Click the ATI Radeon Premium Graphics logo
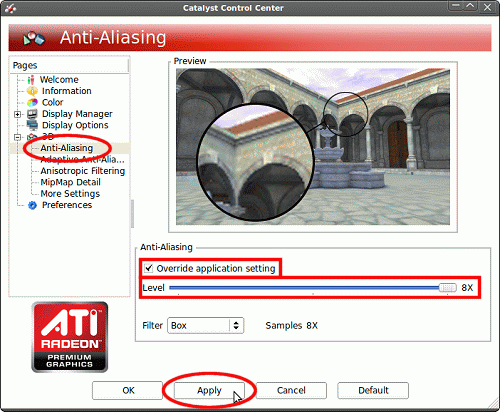This screenshot has width=500, height=412. pos(70,337)
